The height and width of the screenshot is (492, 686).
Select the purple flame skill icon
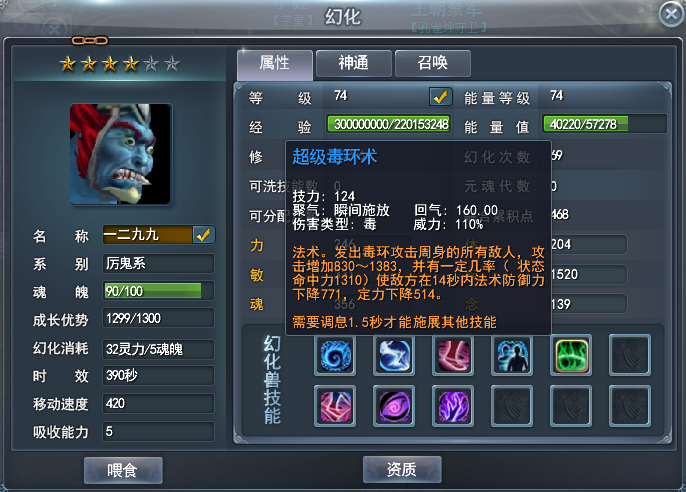click(453, 406)
